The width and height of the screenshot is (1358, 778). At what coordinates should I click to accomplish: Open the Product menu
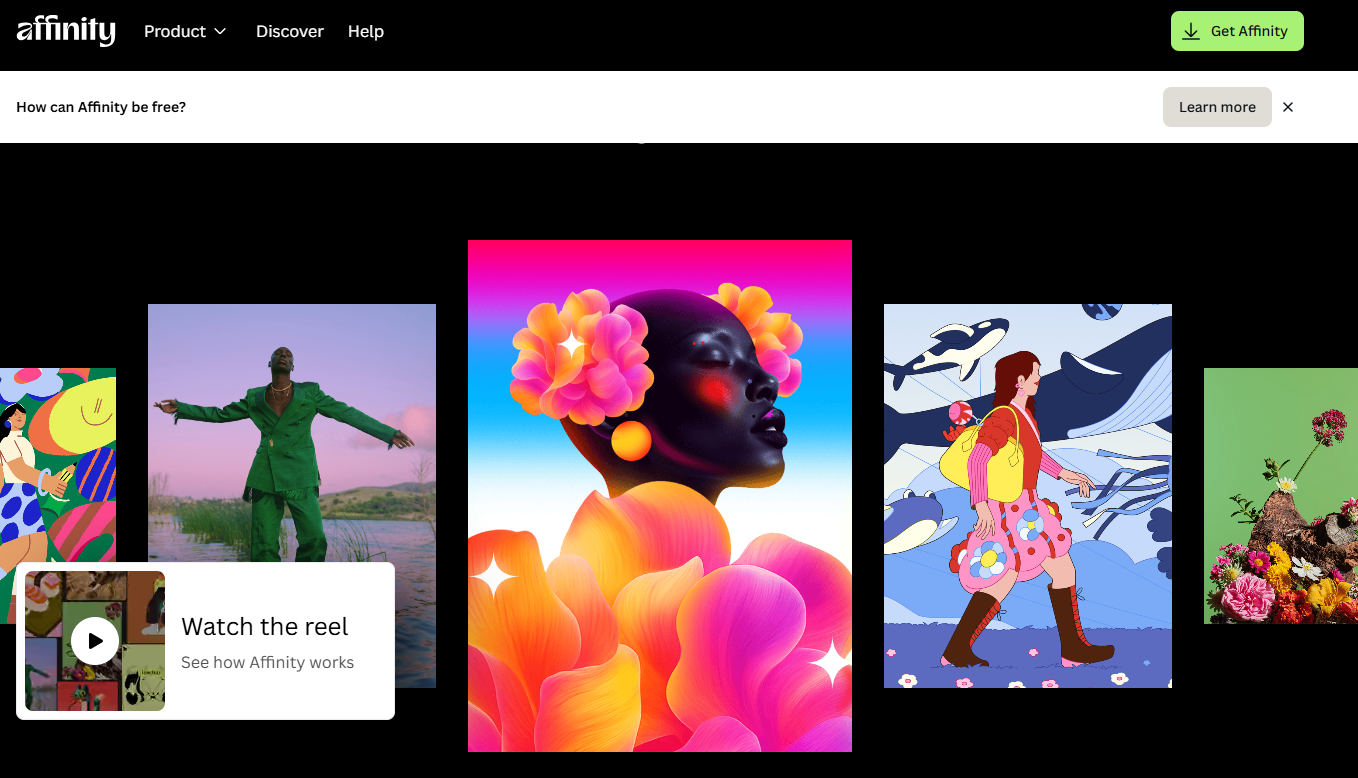tap(175, 31)
